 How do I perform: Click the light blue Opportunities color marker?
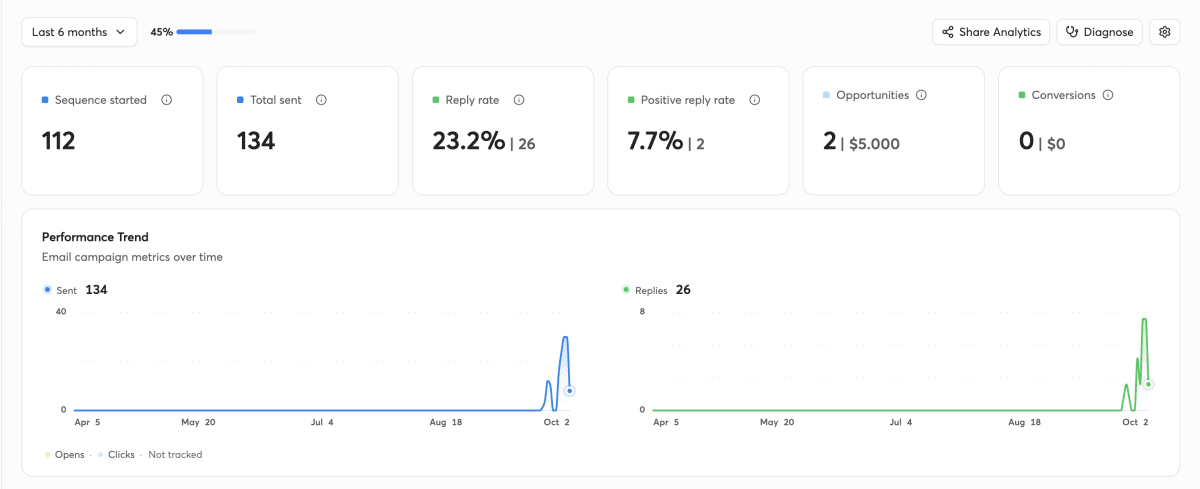[826, 95]
